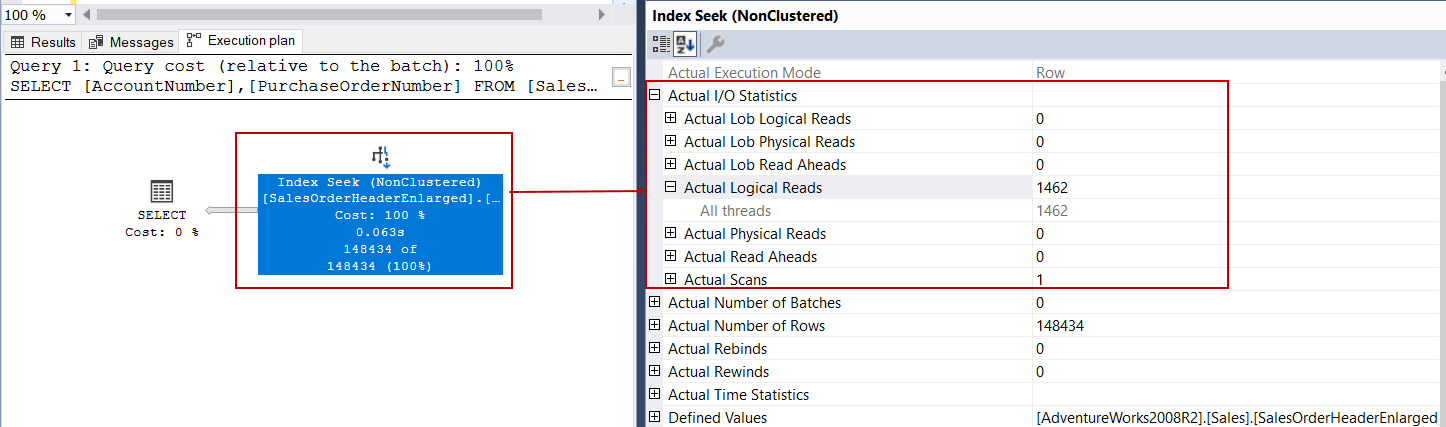Click the Property Pages wrench icon

(x=715, y=44)
